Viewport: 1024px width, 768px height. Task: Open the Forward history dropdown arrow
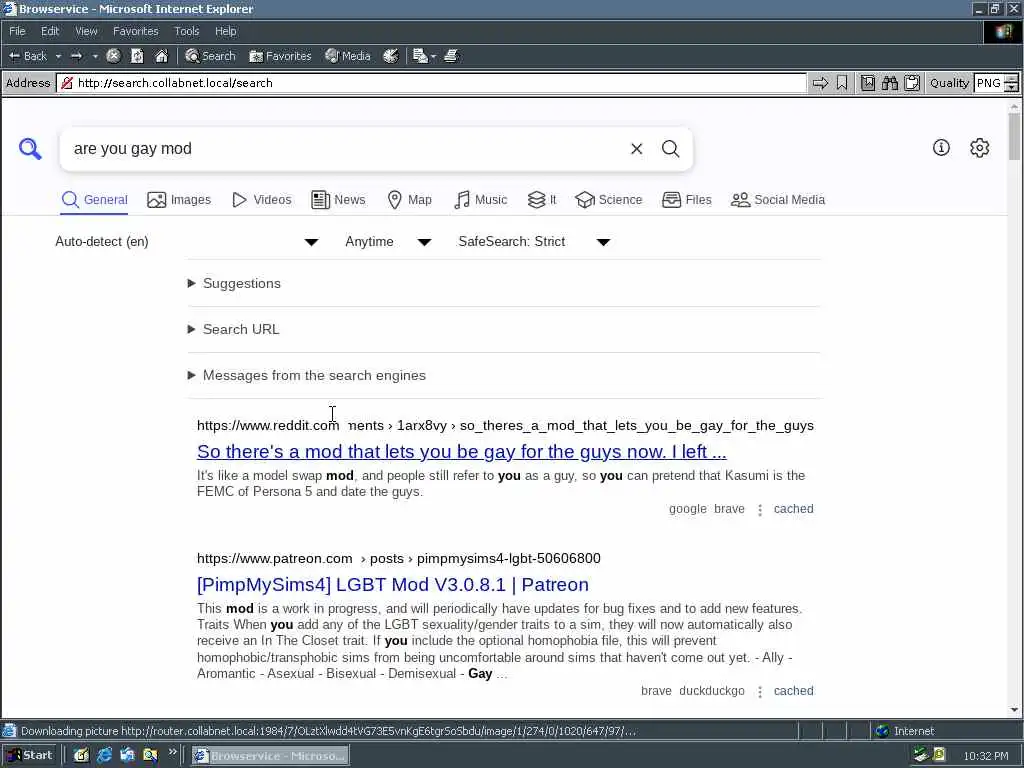[95, 56]
